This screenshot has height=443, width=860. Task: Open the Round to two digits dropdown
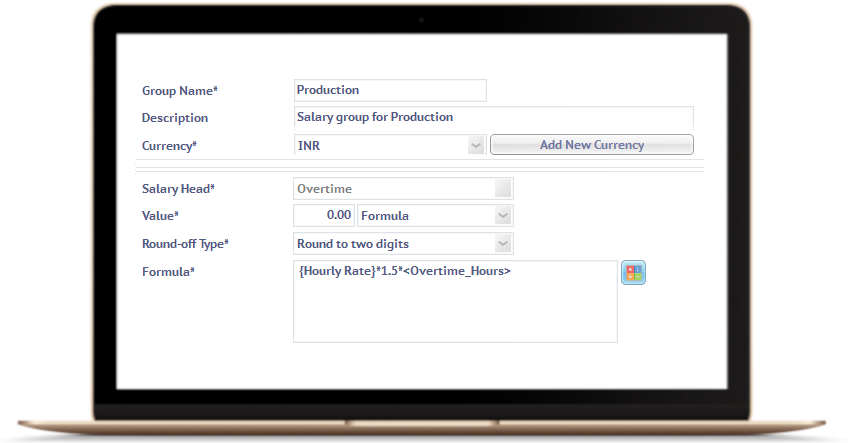click(x=403, y=243)
